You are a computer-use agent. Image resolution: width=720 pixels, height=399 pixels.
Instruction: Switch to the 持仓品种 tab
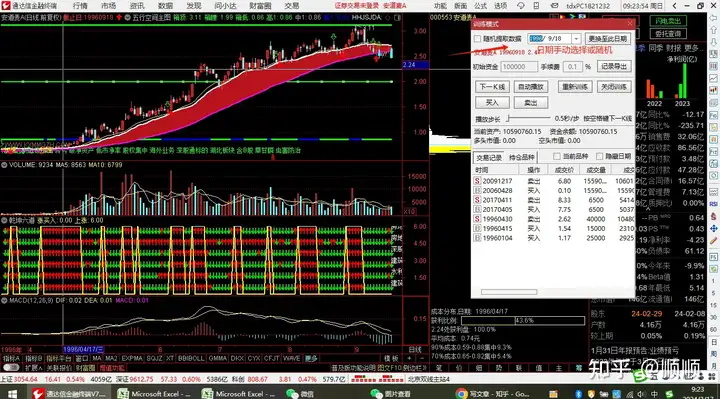[x=521, y=157]
